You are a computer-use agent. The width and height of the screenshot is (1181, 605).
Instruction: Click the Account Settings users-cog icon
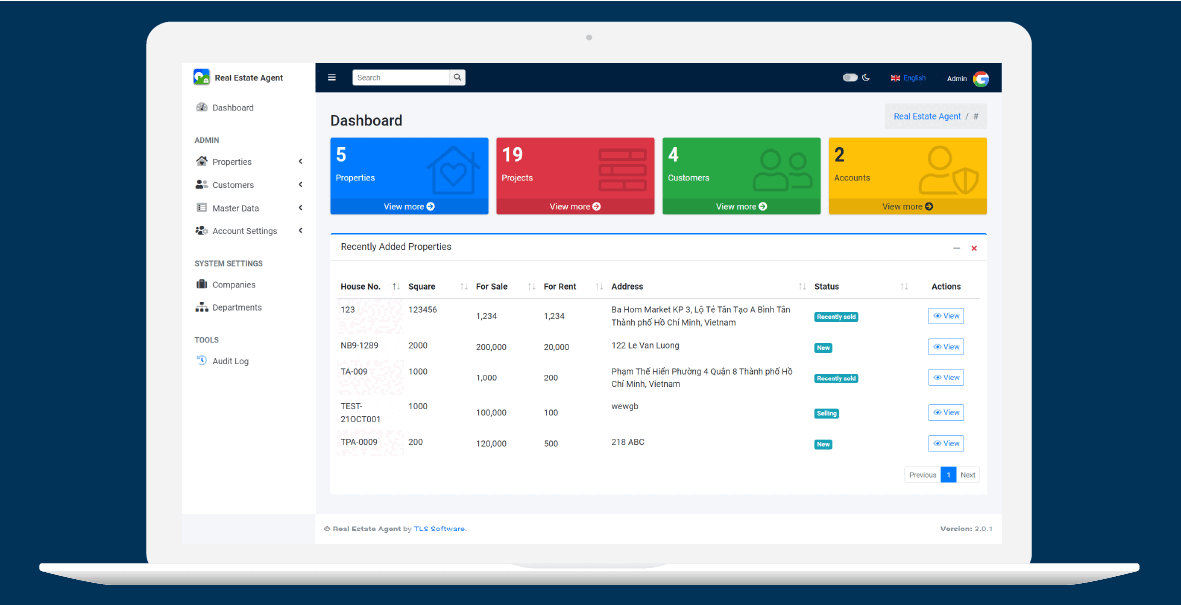click(202, 231)
